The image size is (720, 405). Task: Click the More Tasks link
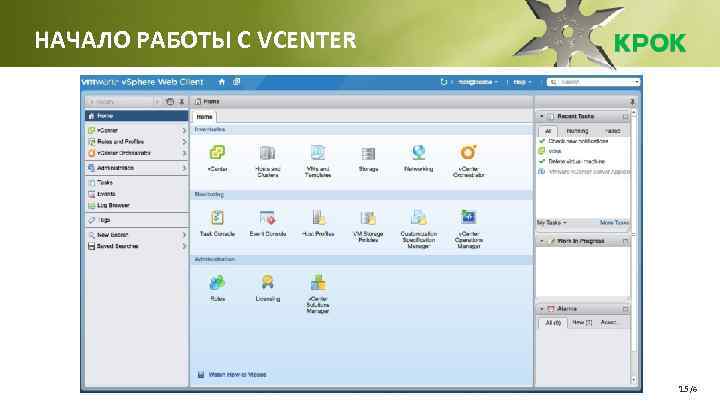(x=614, y=223)
